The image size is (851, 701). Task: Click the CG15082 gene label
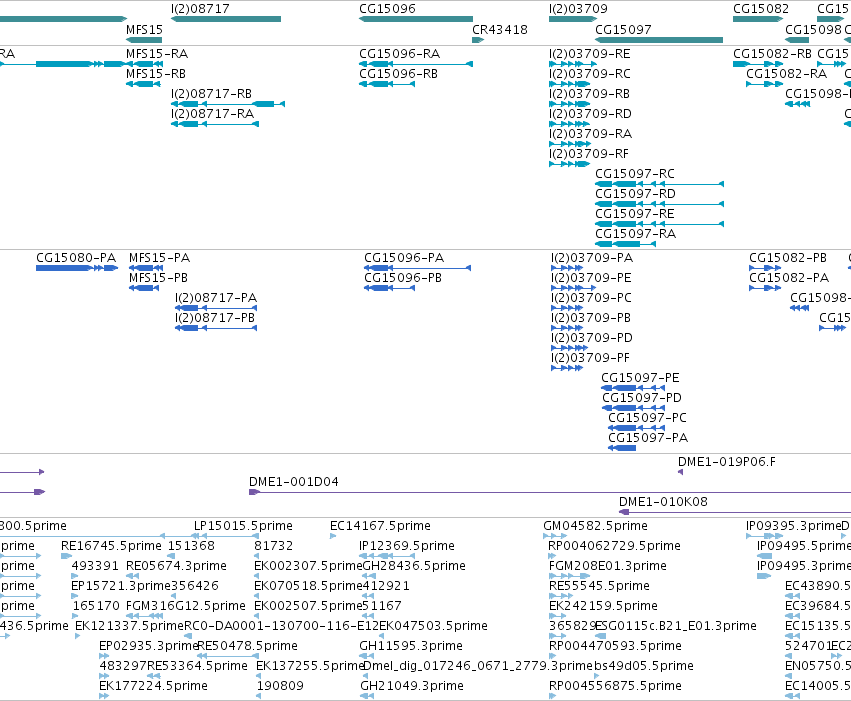coord(761,9)
